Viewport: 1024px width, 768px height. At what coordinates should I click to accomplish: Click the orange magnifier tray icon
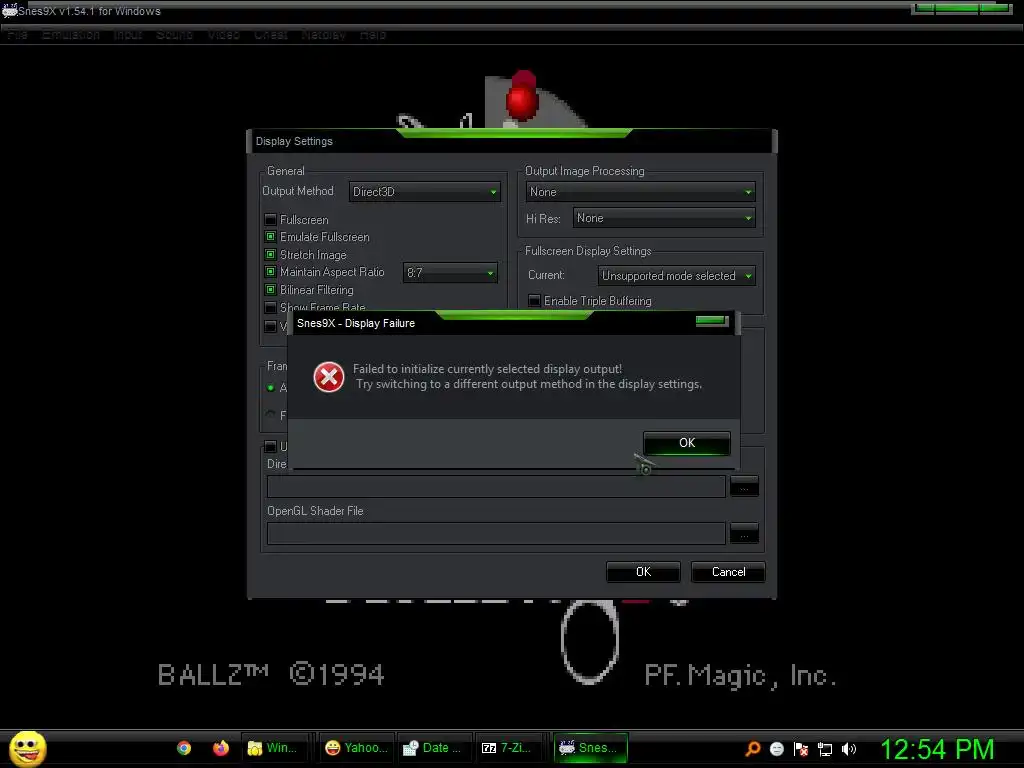(x=753, y=748)
